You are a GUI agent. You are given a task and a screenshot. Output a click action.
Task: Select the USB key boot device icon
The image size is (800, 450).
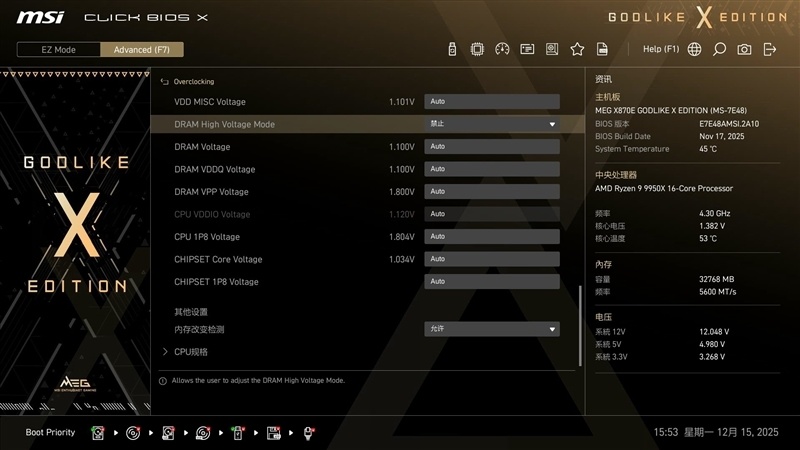[x=238, y=433]
